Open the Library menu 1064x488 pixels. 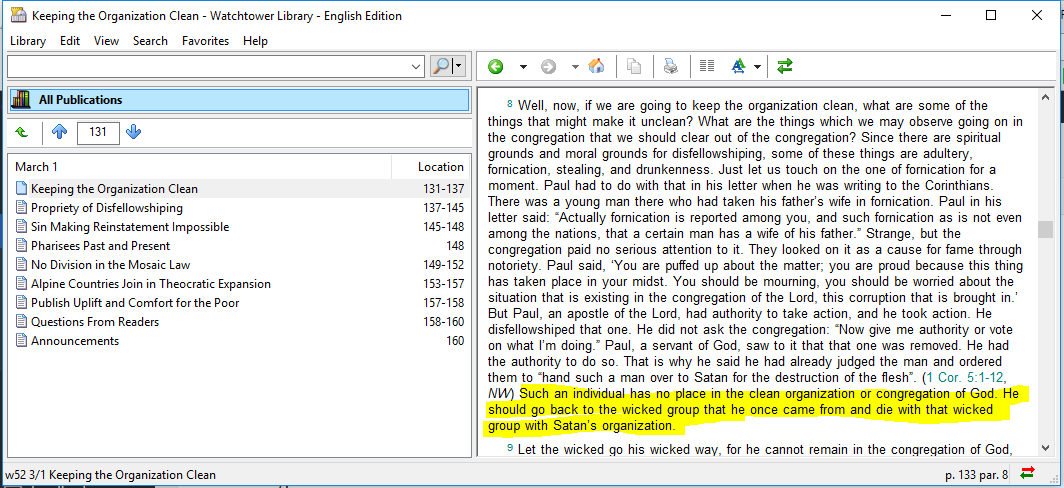(28, 41)
